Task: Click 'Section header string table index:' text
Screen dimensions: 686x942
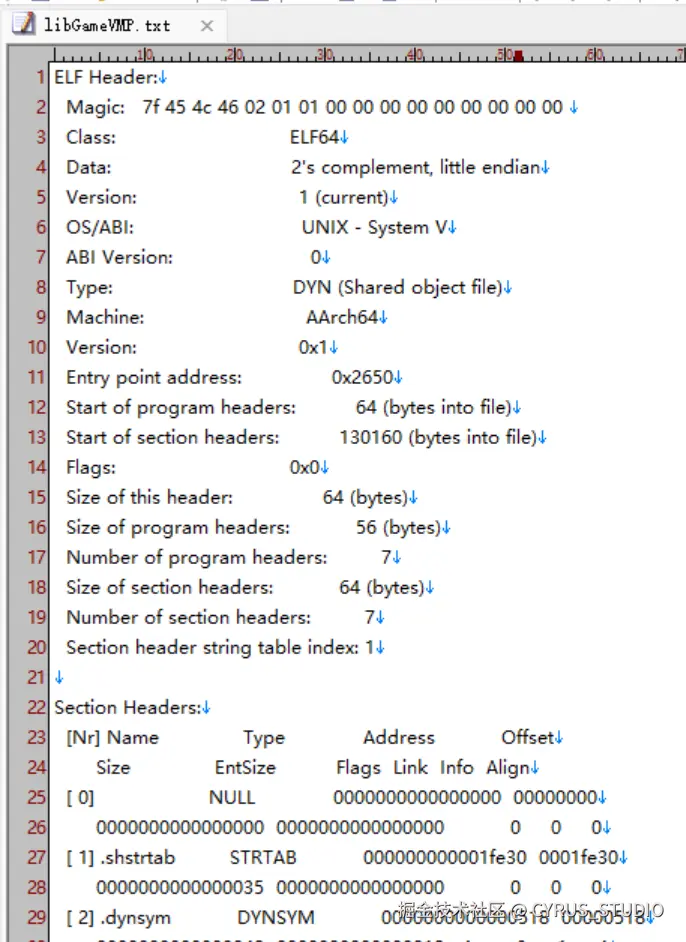Action: point(212,648)
